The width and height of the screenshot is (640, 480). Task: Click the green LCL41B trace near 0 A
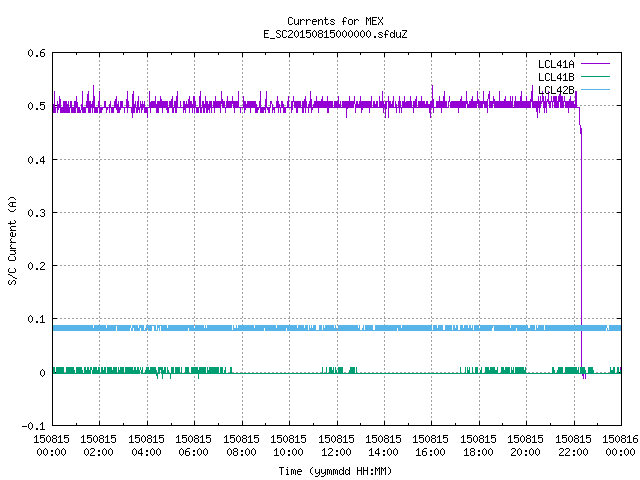337,371
